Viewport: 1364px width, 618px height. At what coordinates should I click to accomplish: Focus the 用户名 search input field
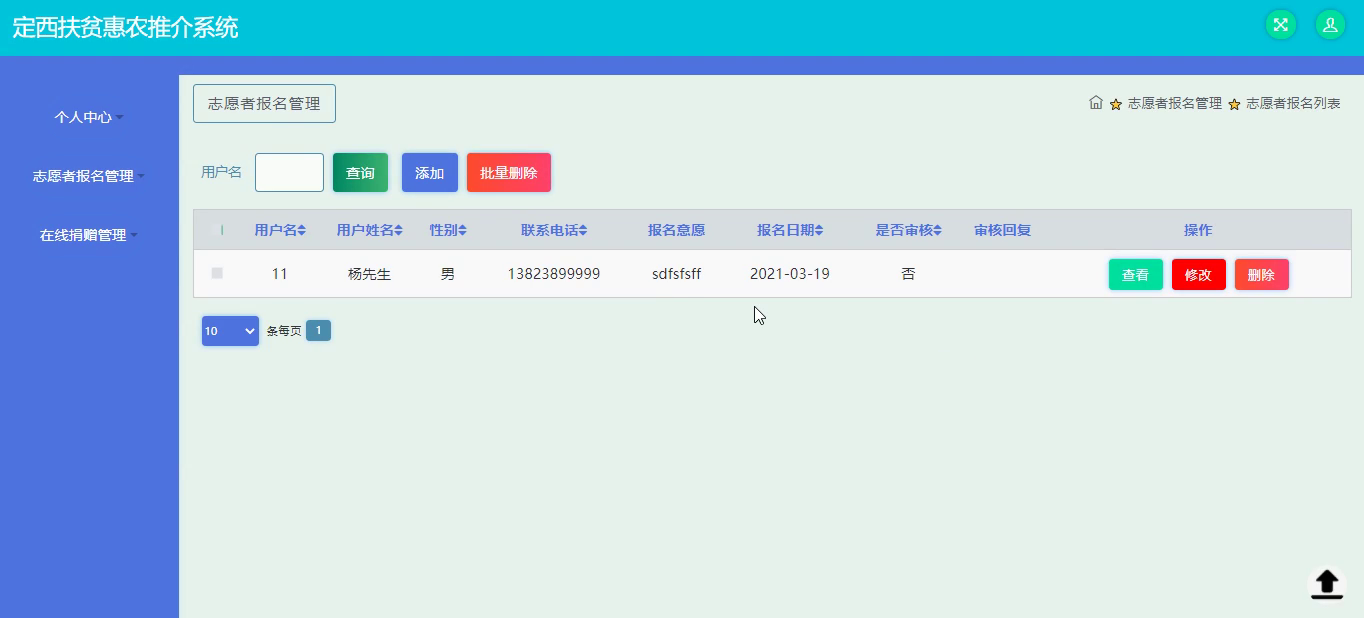pos(289,172)
